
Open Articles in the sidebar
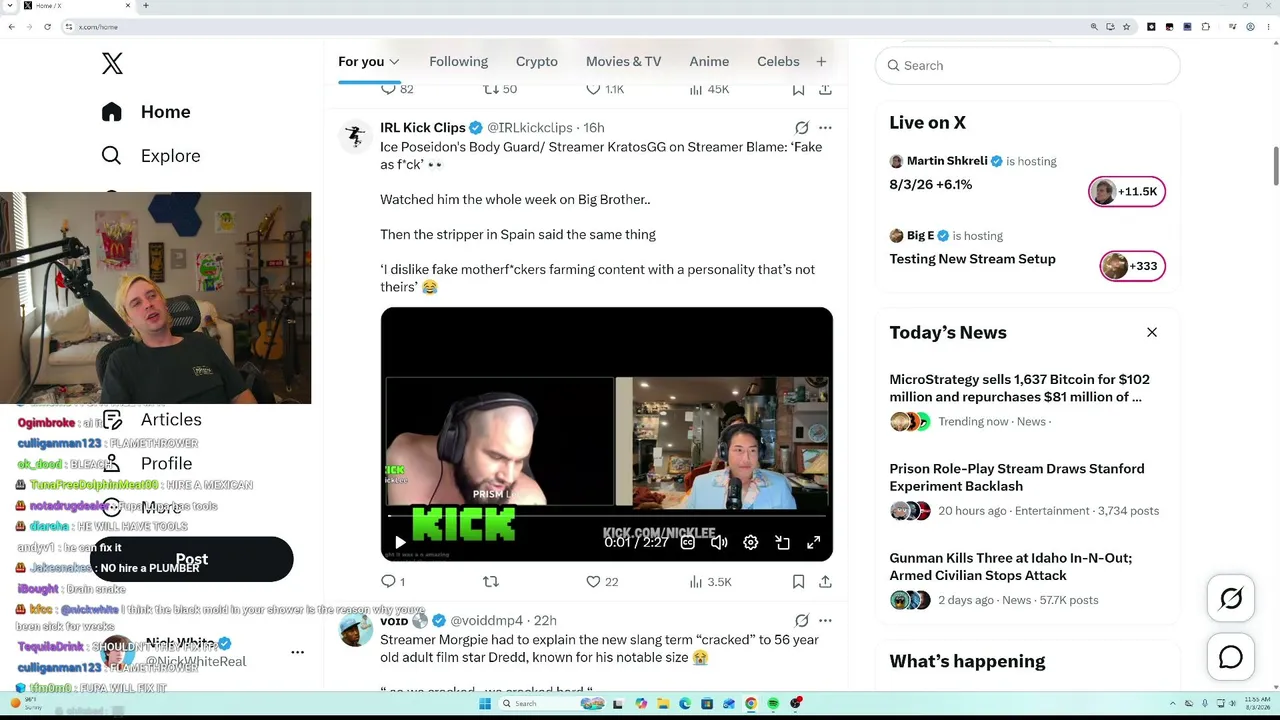152,420
